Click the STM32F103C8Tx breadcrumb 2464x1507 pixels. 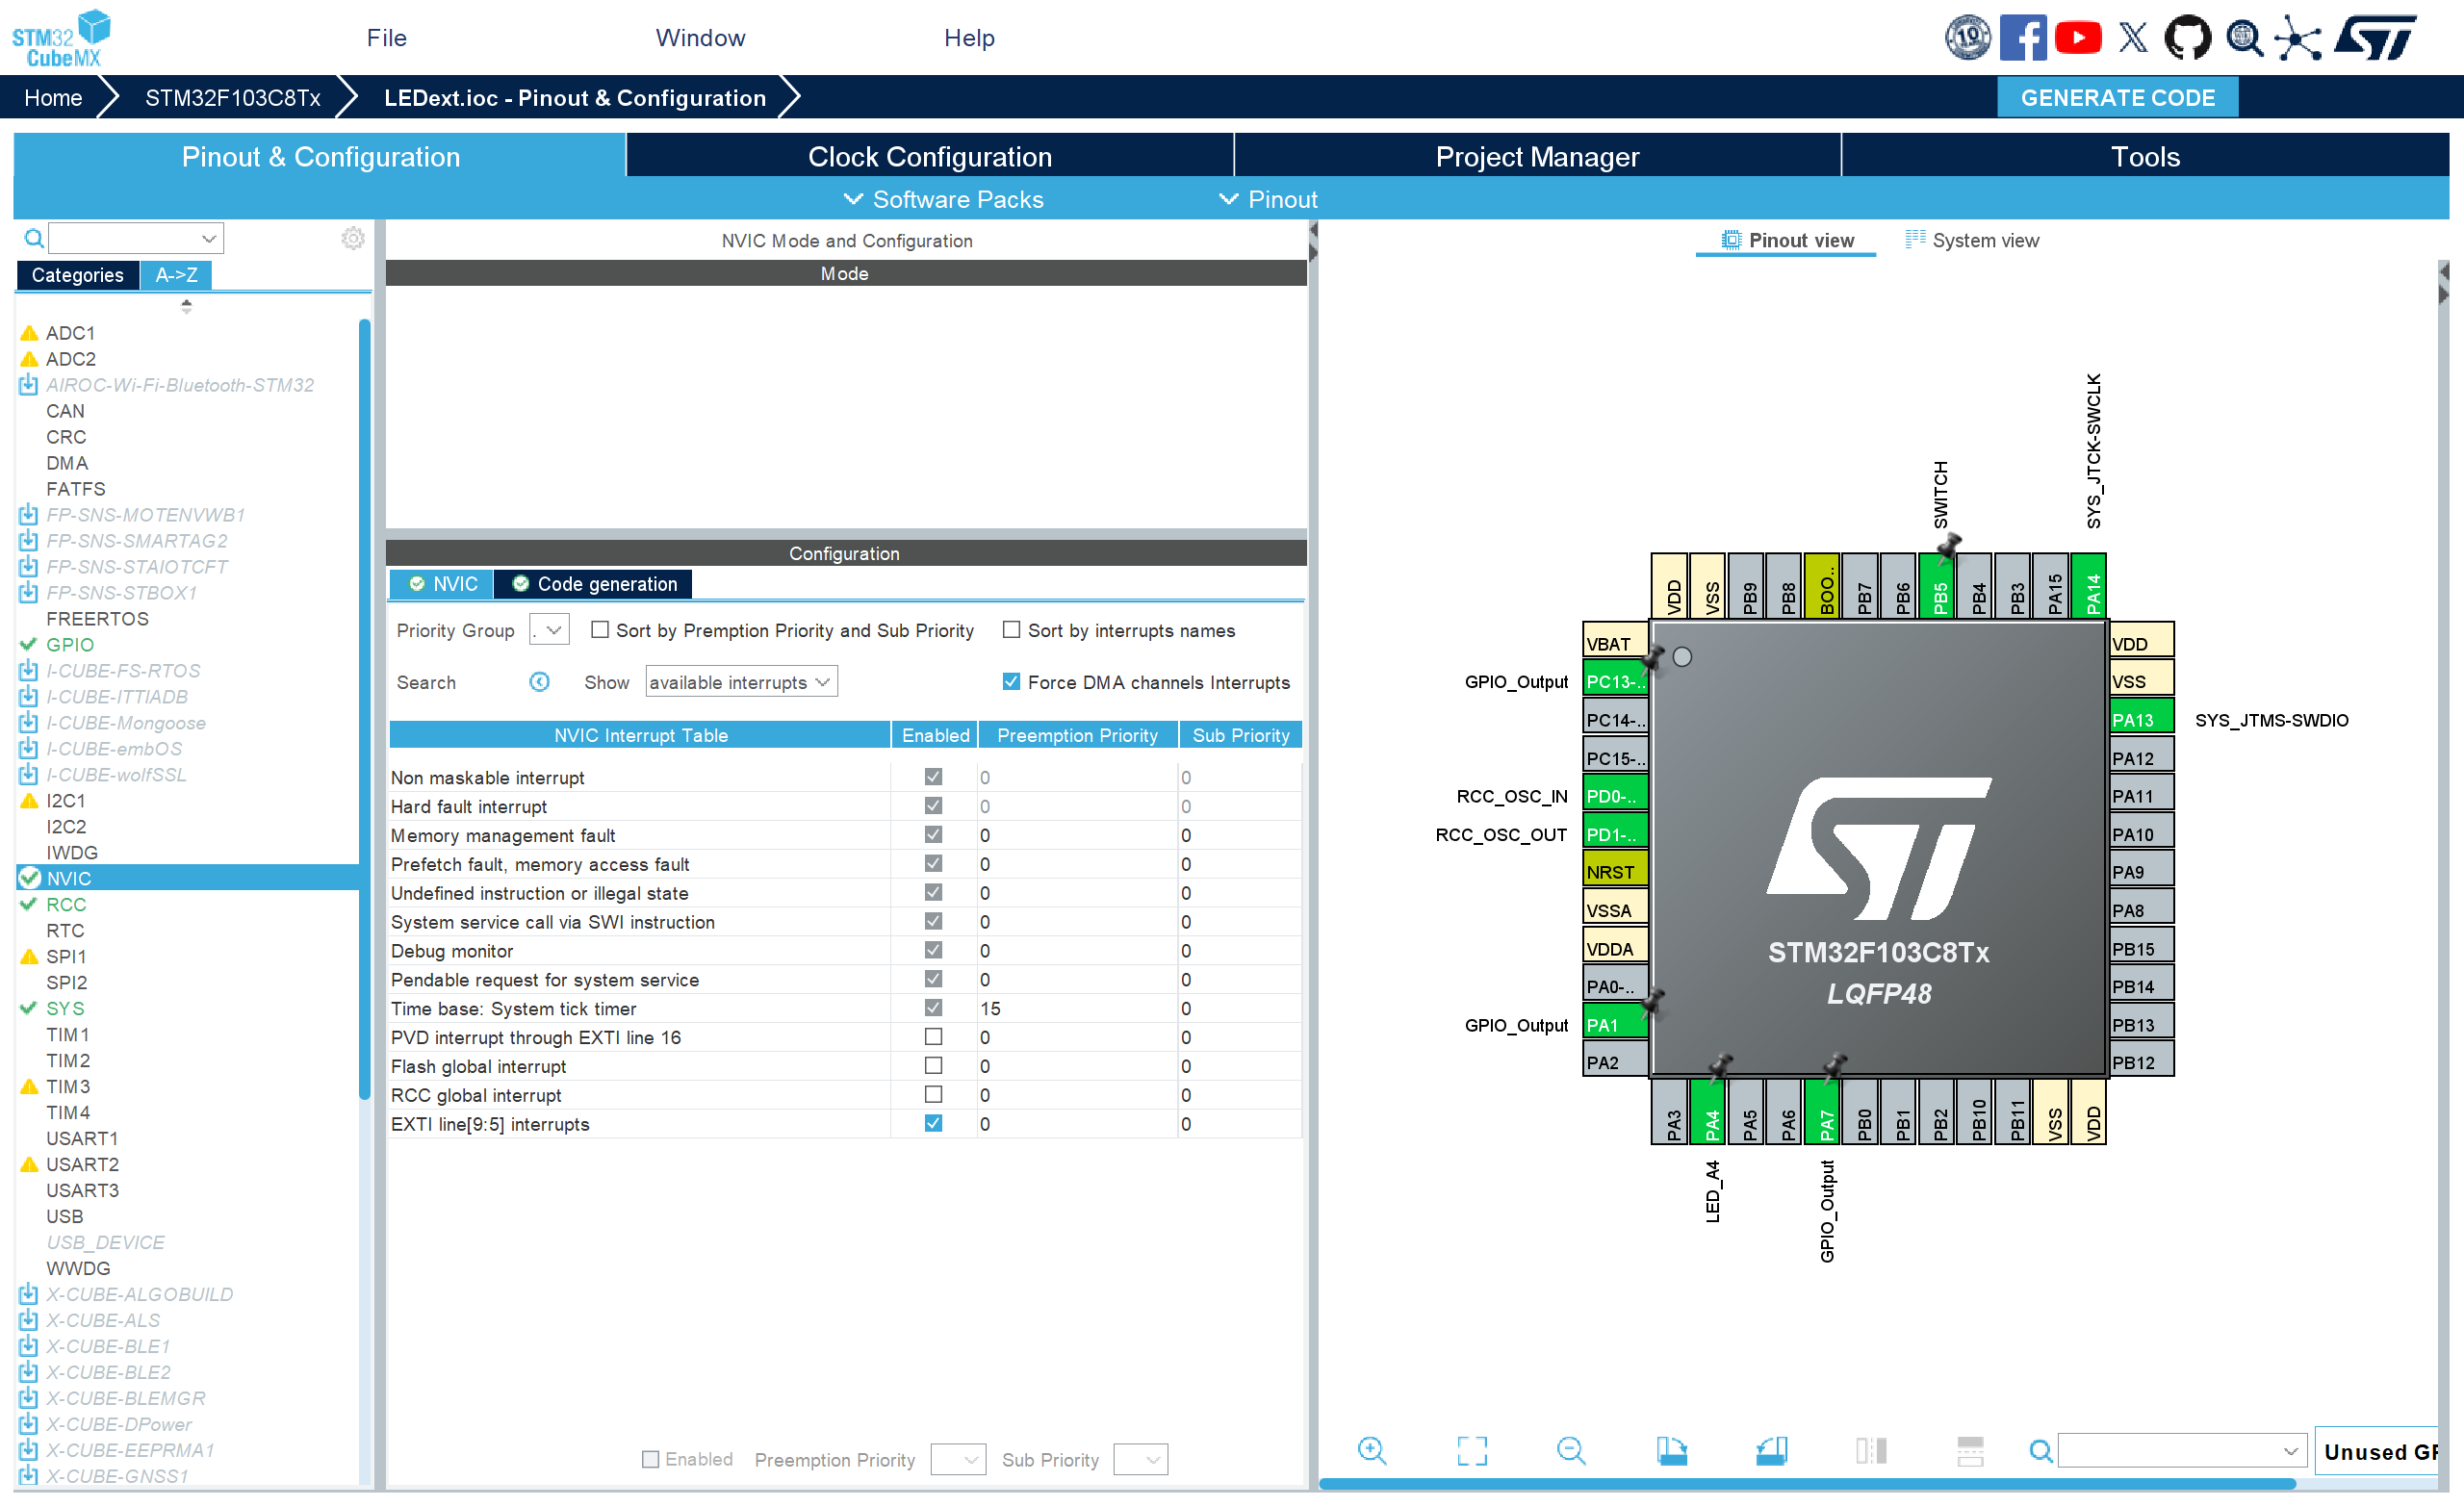(232, 98)
